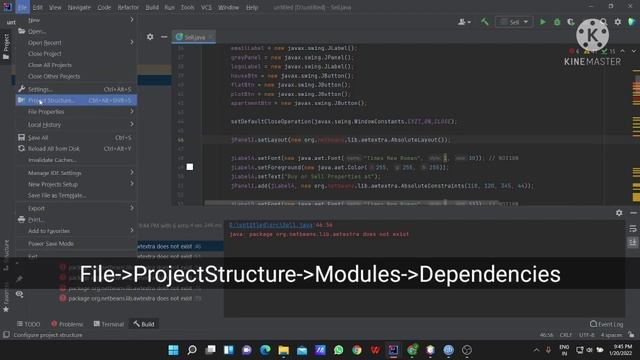This screenshot has width=640, height=360.
Task: Expand the Open Recent submenu
Action: click(x=76, y=42)
